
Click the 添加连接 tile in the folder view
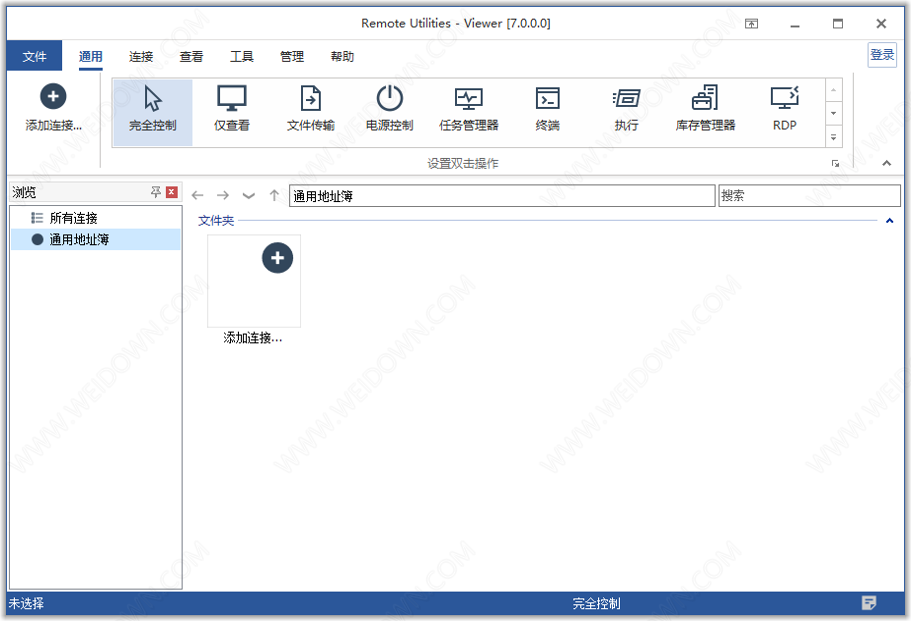click(254, 290)
